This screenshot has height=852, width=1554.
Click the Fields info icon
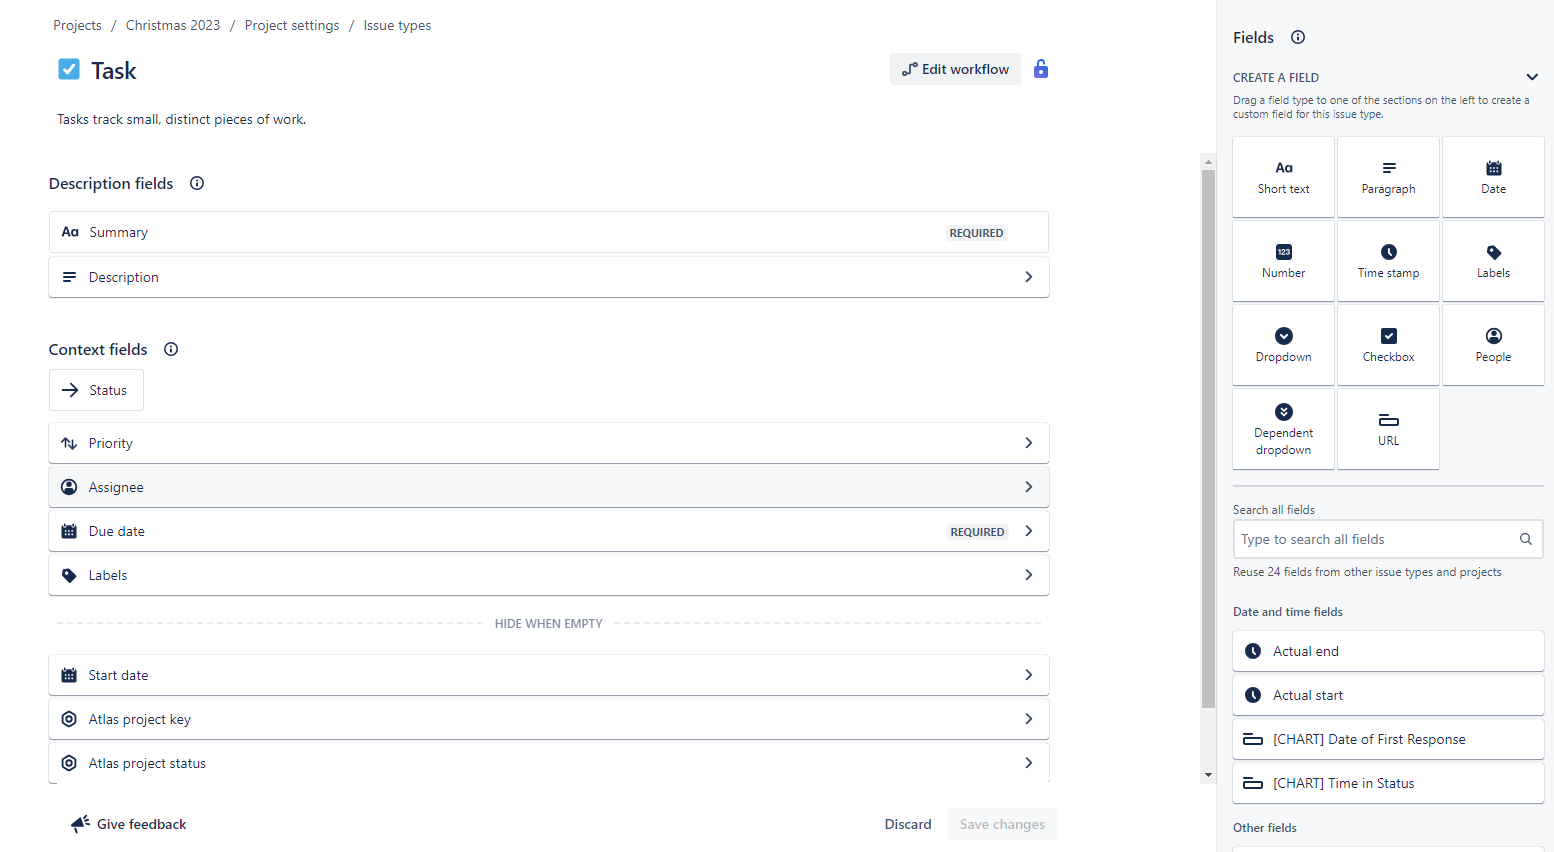click(1298, 37)
